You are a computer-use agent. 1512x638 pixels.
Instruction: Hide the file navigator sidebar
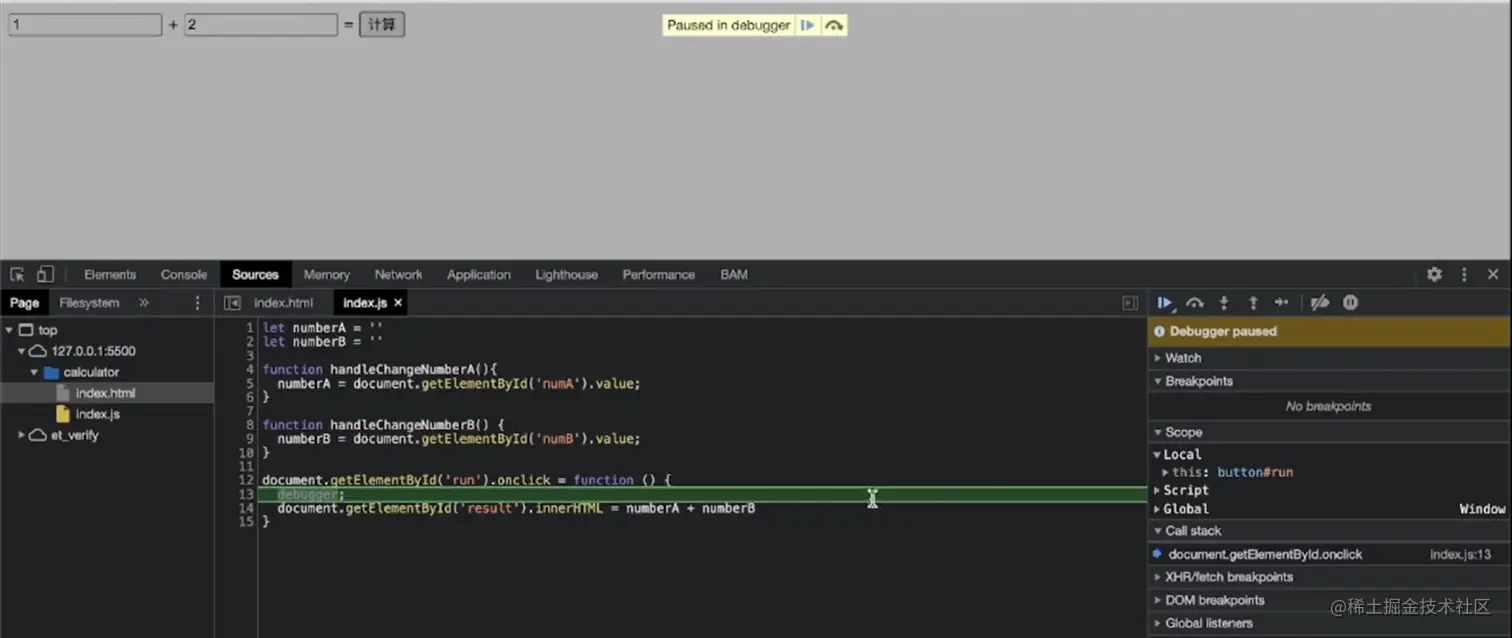[232, 302]
